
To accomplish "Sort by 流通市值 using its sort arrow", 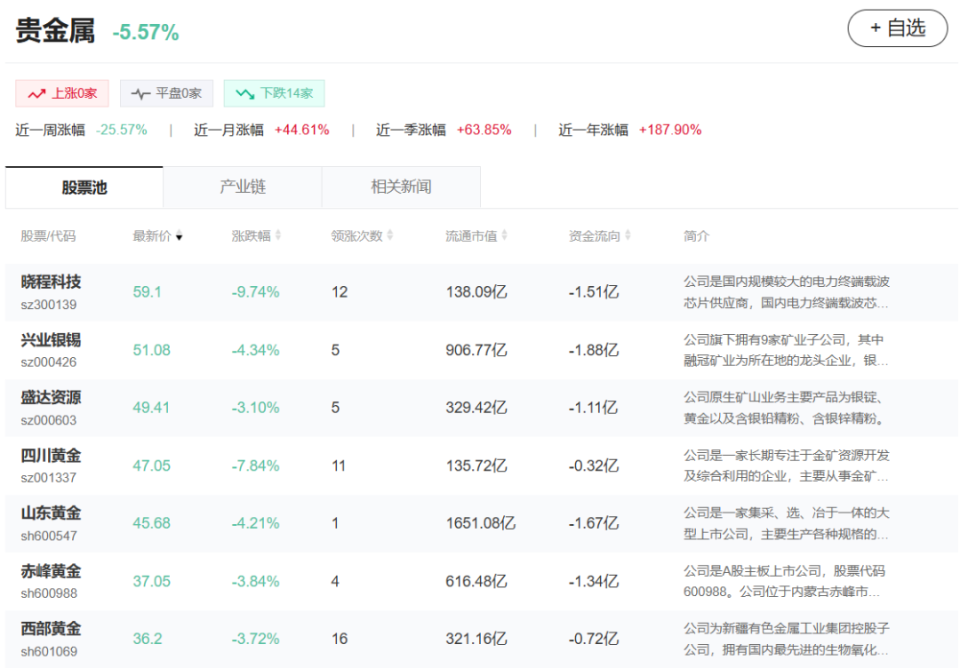I will 504,237.
